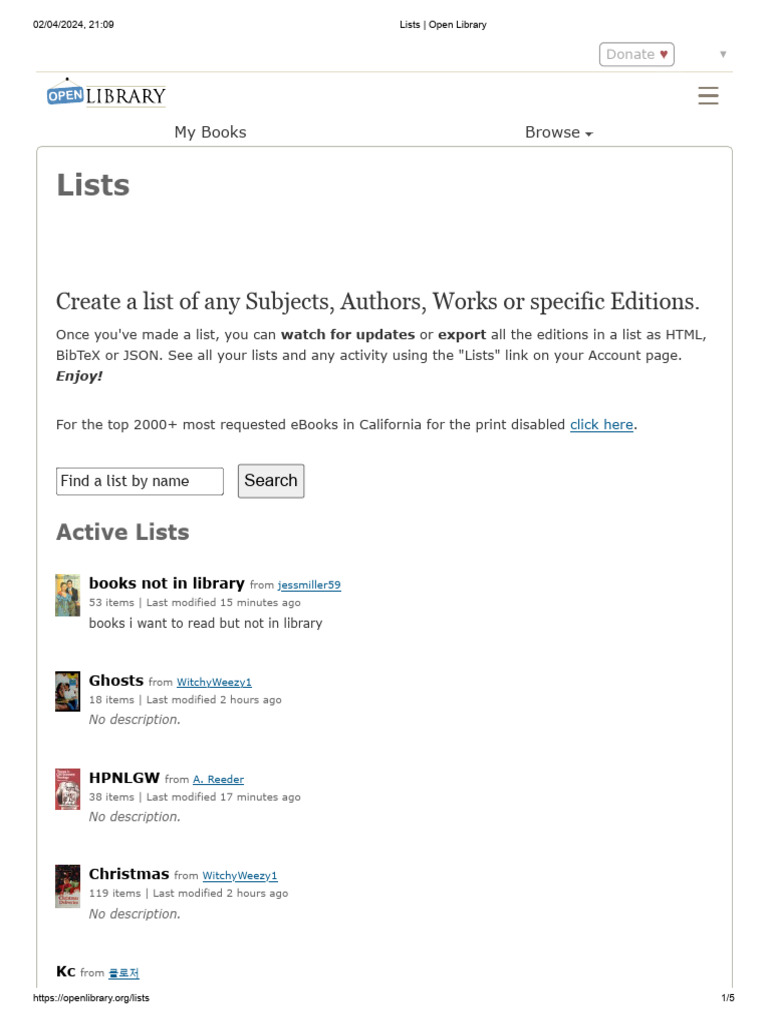Viewport: 768px width, 1024px height.
Task: Open the Christmas list cover thumbnail
Action: pos(67,886)
